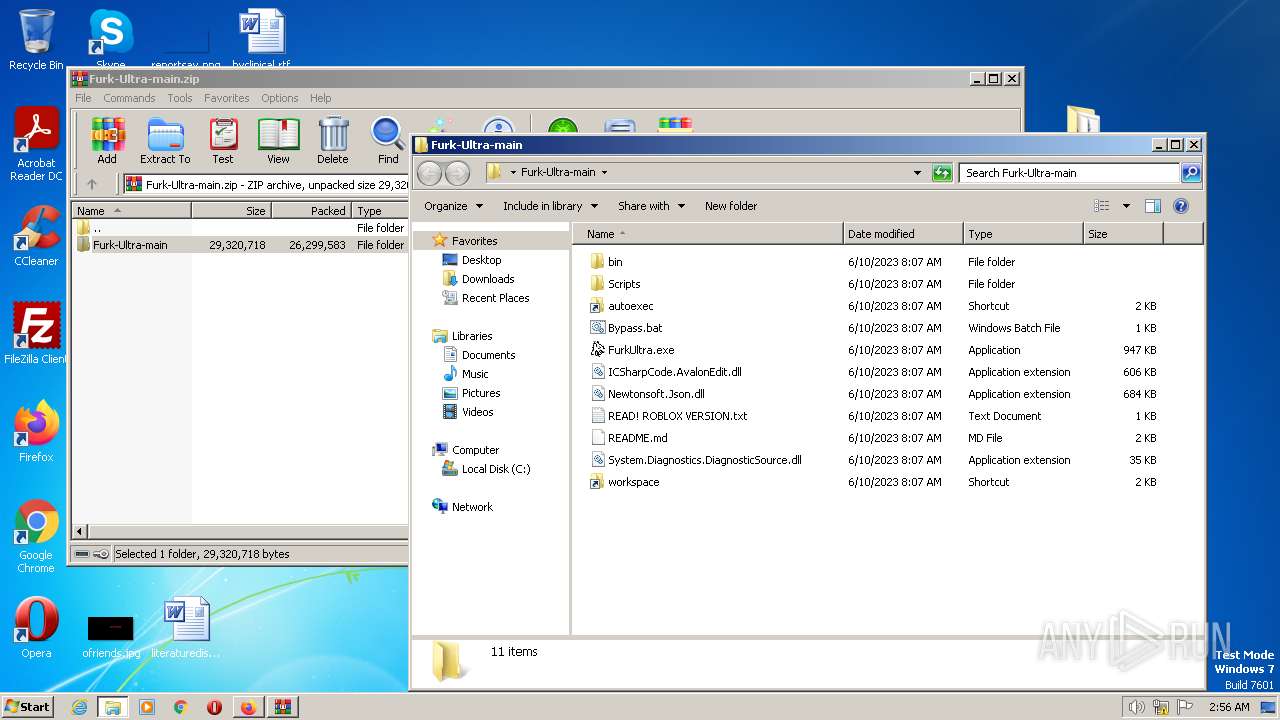Image resolution: width=1280 pixels, height=720 pixels.
Task: Click the View icon in WinRAR toolbar
Action: [278, 140]
